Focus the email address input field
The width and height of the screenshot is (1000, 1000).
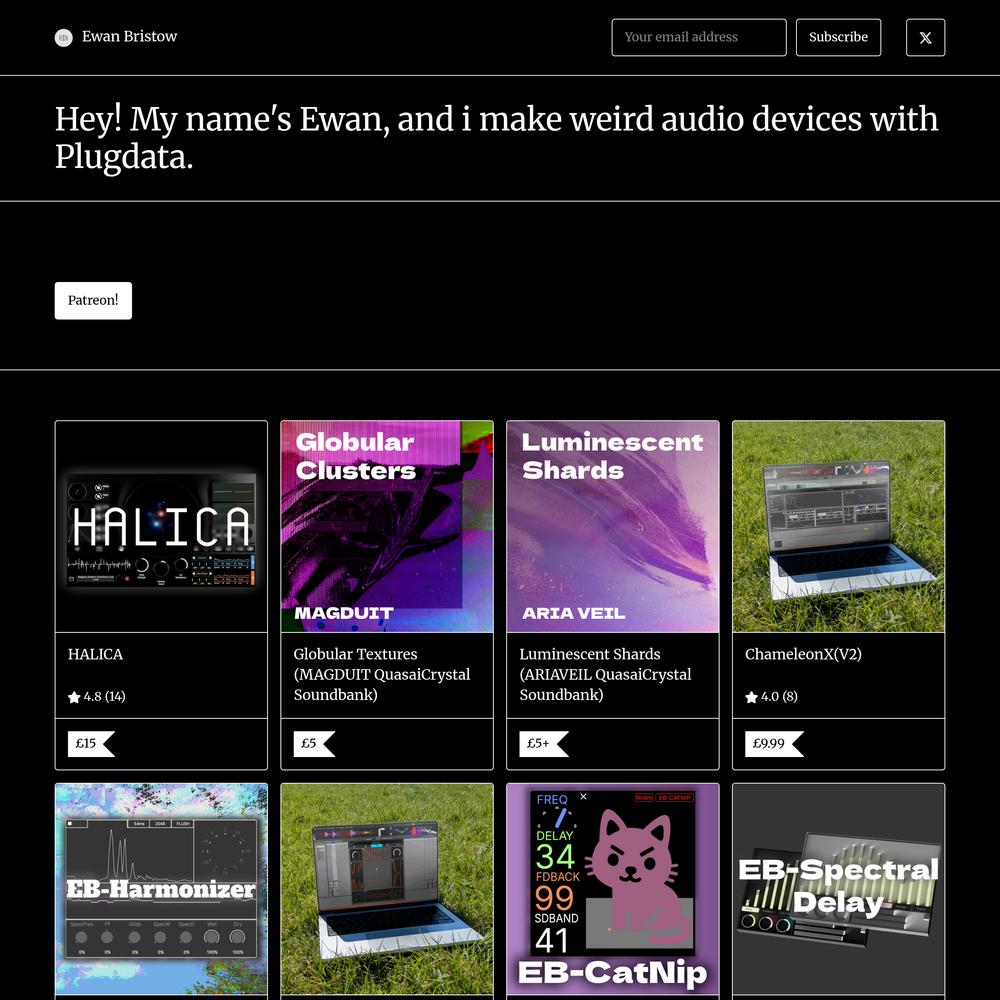point(698,38)
